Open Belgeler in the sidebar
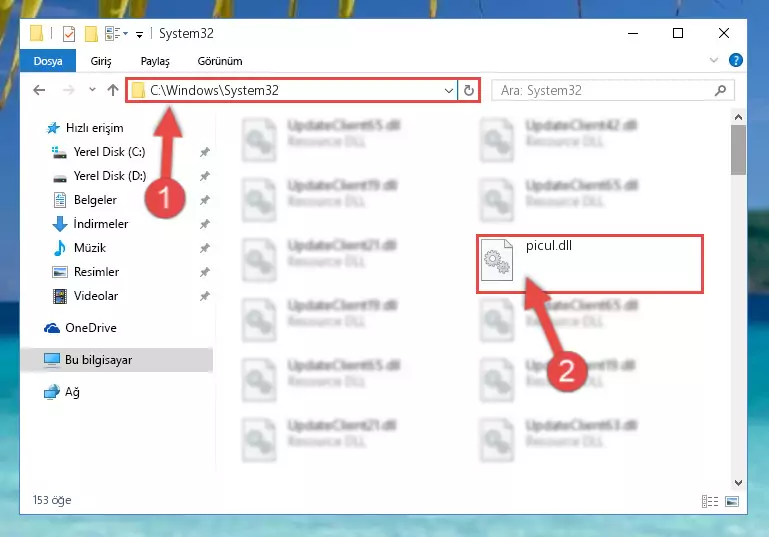This screenshot has width=769, height=537. coord(95,200)
